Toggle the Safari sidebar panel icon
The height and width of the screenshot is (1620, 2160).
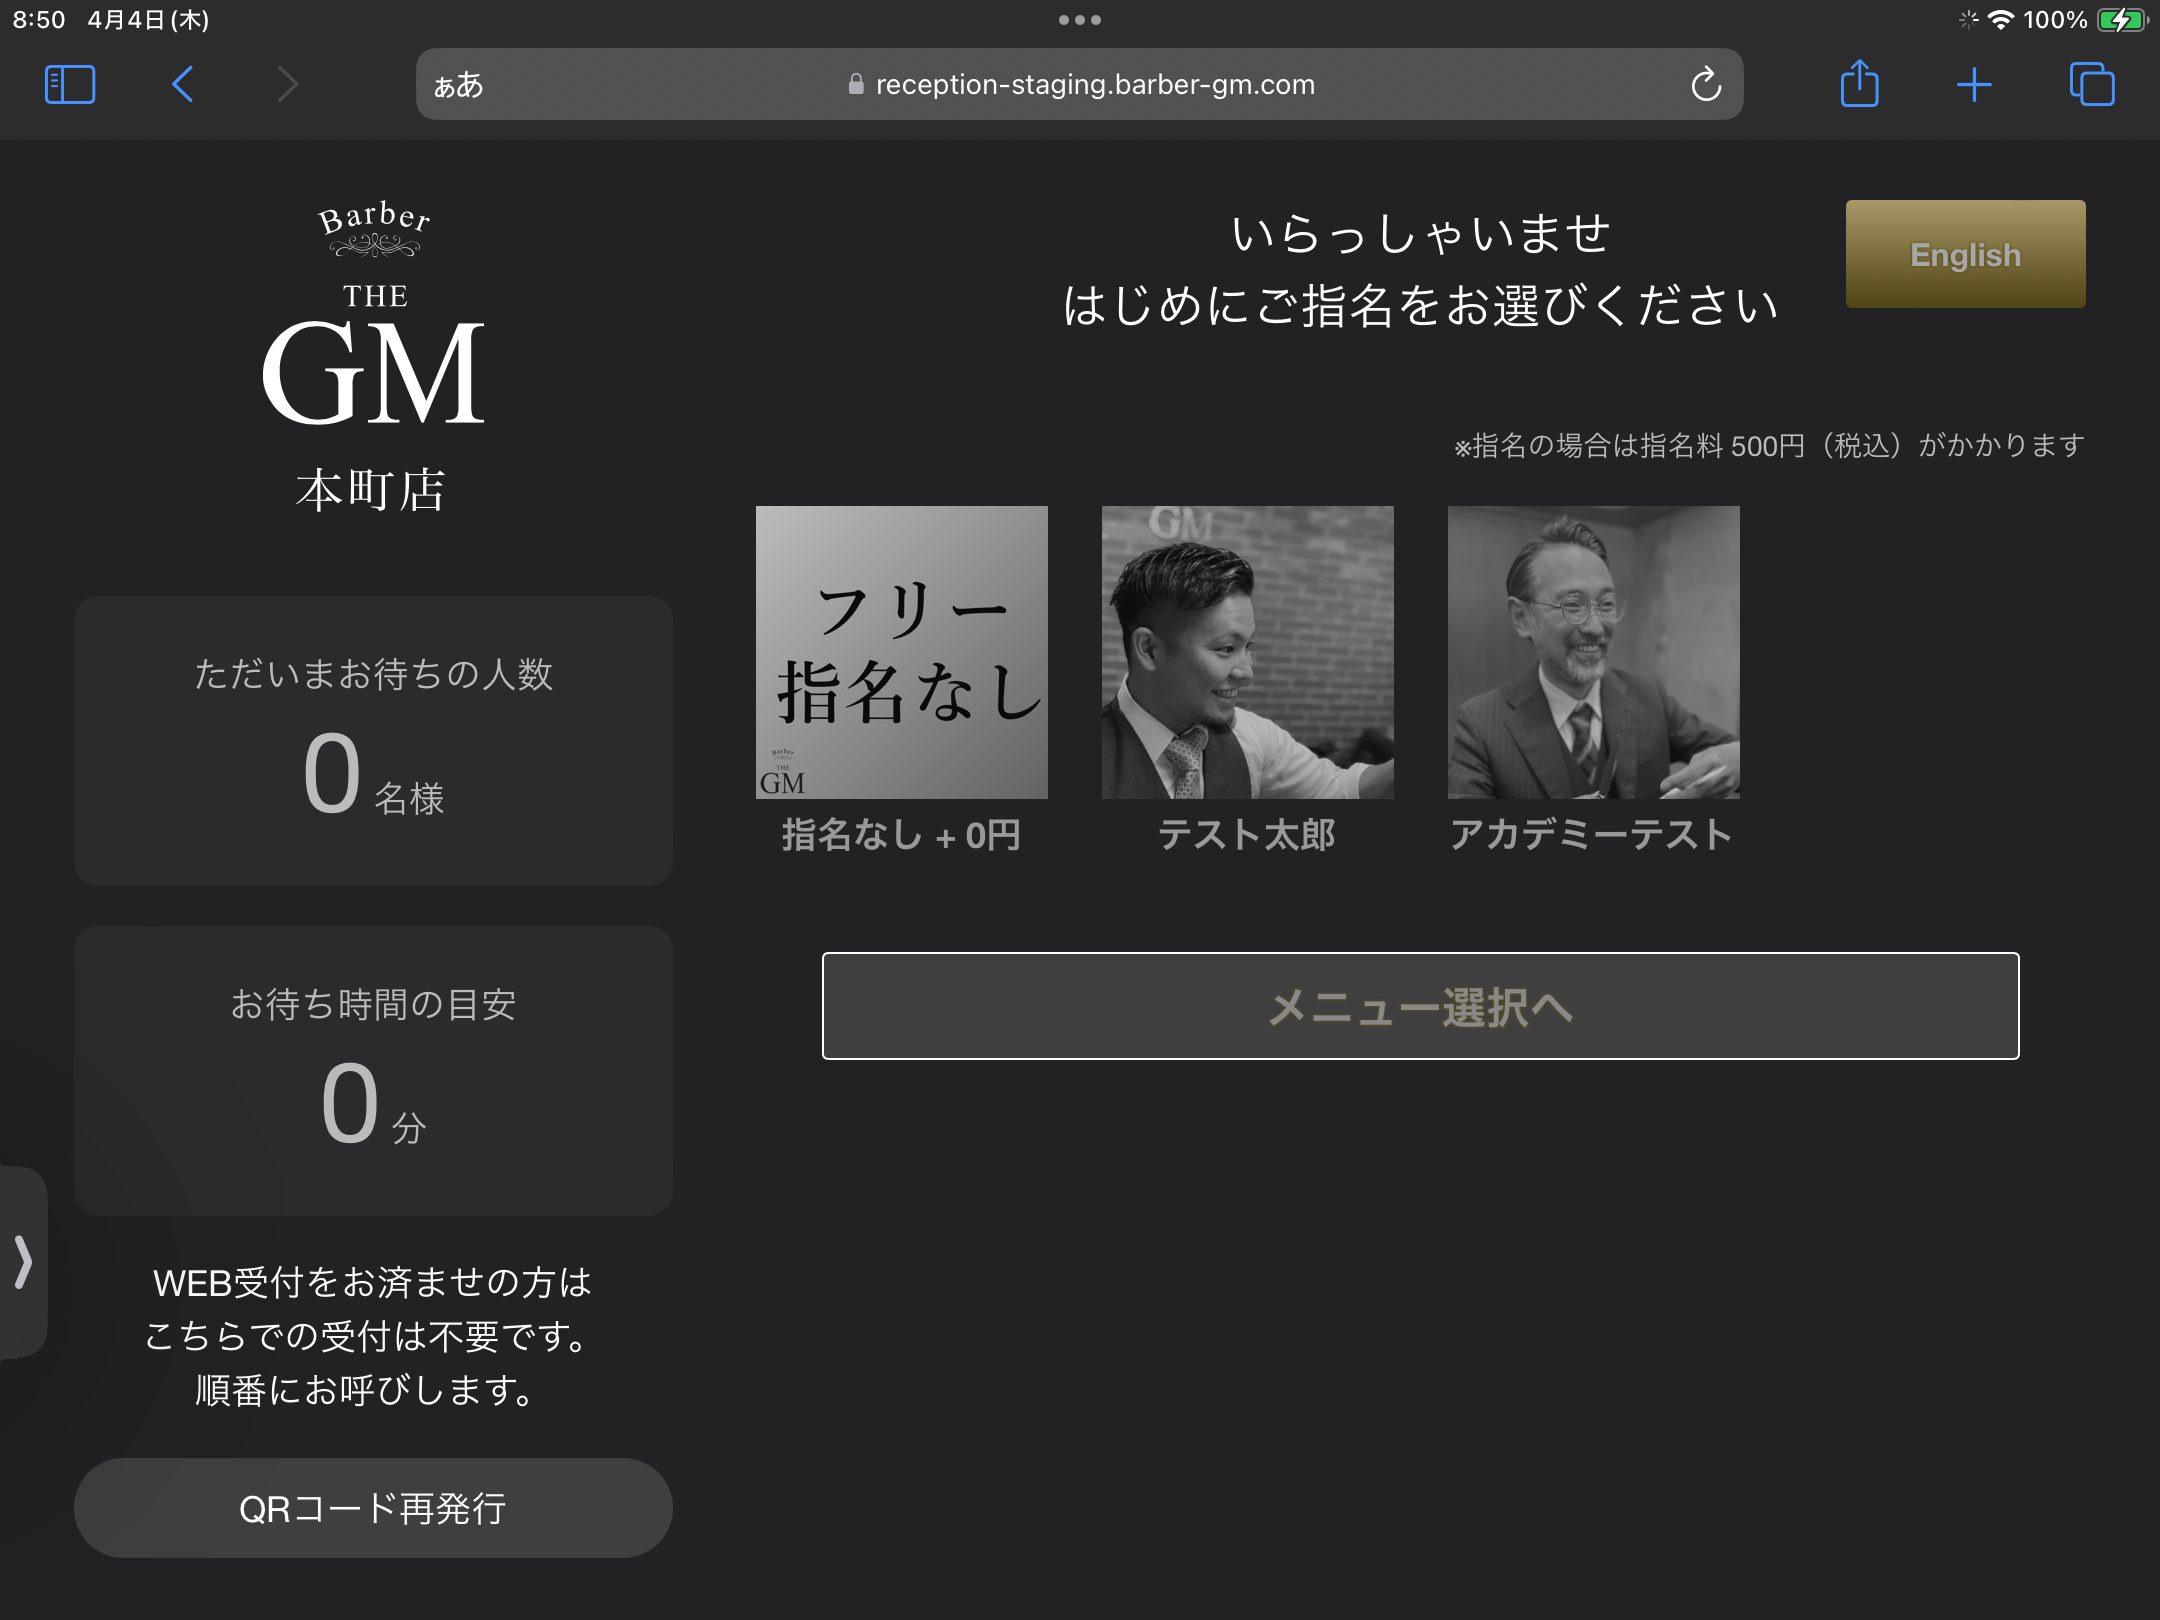point(70,85)
